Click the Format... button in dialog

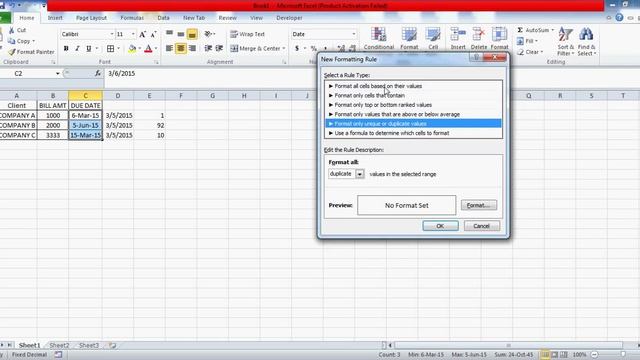(x=479, y=205)
